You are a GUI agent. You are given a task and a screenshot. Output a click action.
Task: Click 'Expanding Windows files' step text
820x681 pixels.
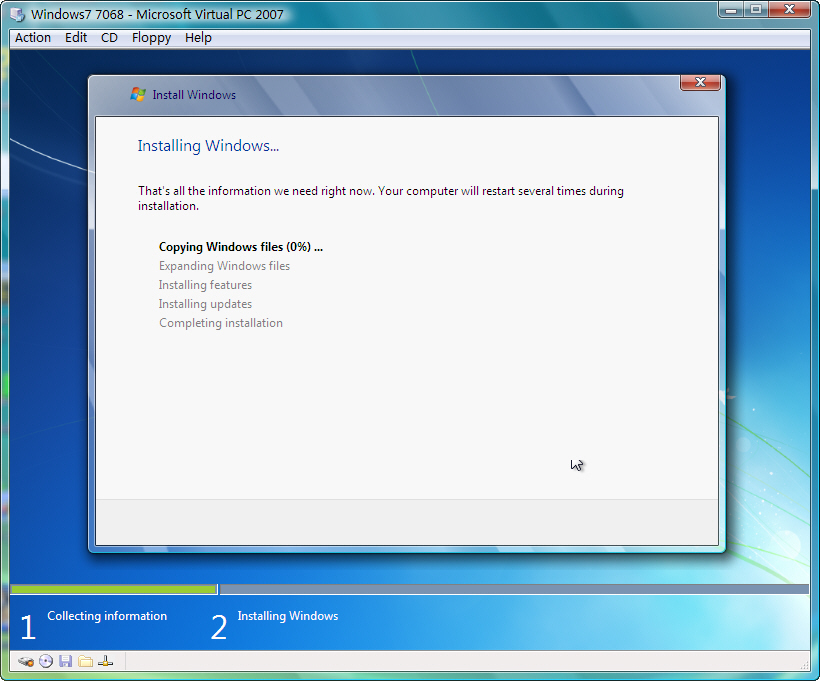click(224, 266)
